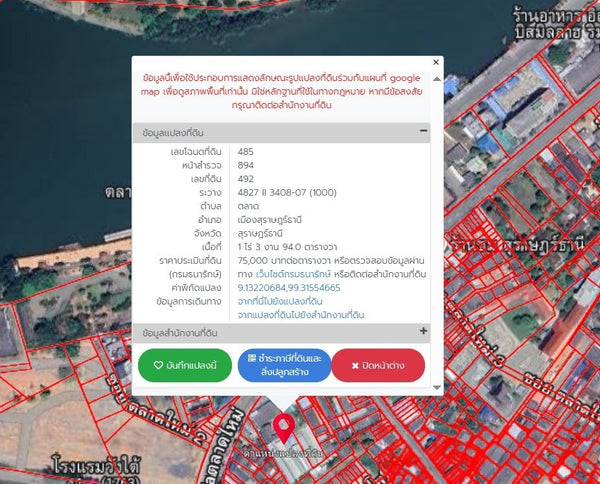This screenshot has width=600, height=484.
Task: Click the ข้อมูลสำนักงานที่ดิน section header
Action: [282, 333]
